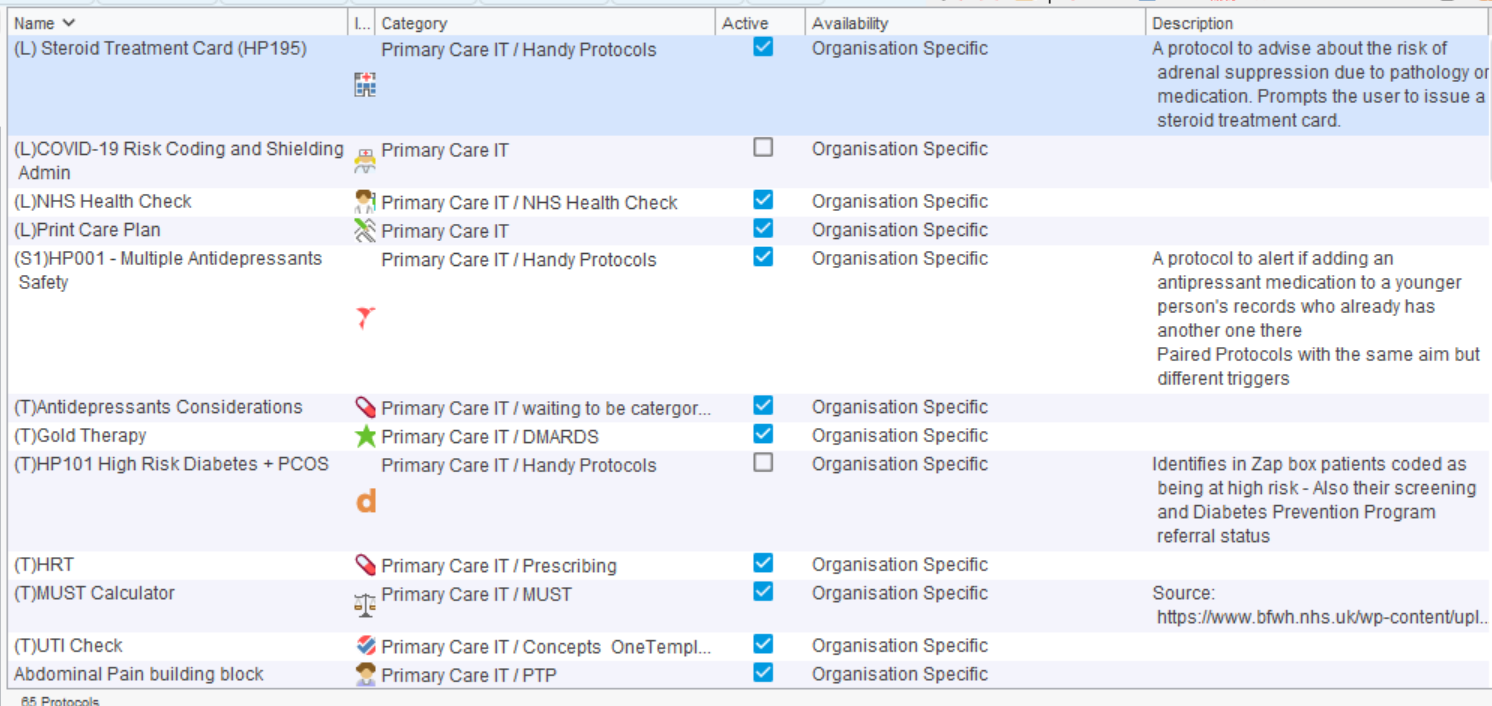
Task: Click the Active column header
Action: pyautogui.click(x=760, y=23)
